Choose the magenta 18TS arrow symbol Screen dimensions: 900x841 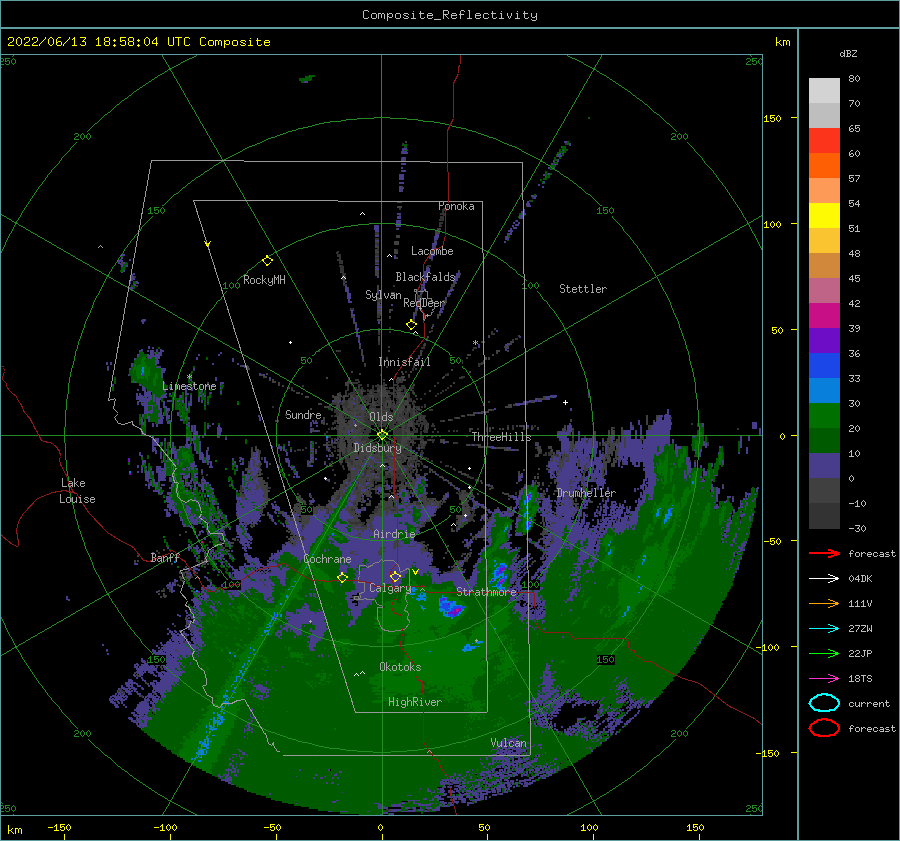(824, 679)
